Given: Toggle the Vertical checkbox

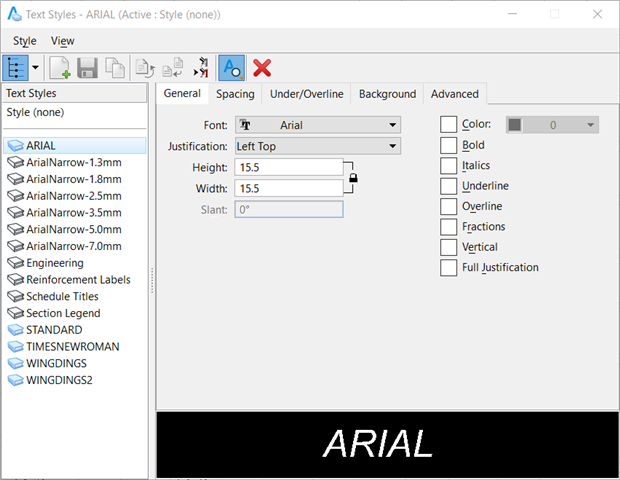Looking at the screenshot, I should click(448, 247).
